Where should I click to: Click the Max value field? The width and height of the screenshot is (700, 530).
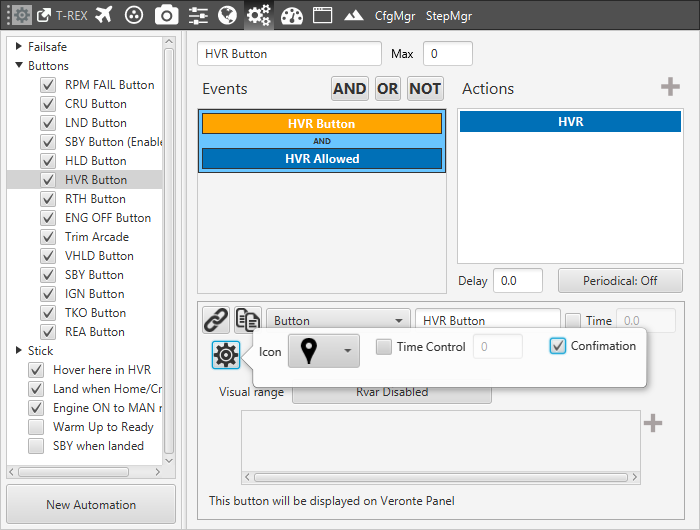click(448, 54)
